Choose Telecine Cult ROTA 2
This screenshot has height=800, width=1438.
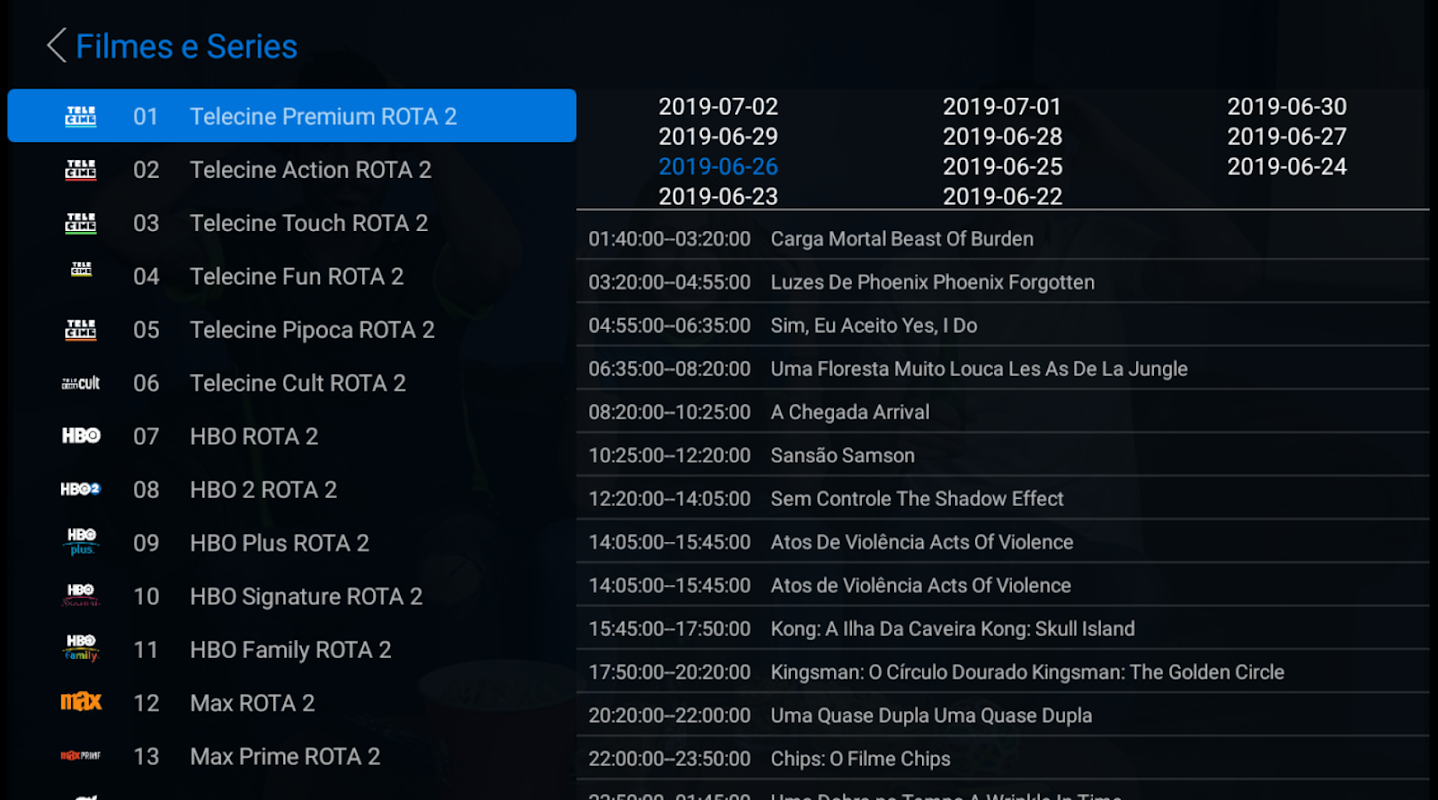291,383
